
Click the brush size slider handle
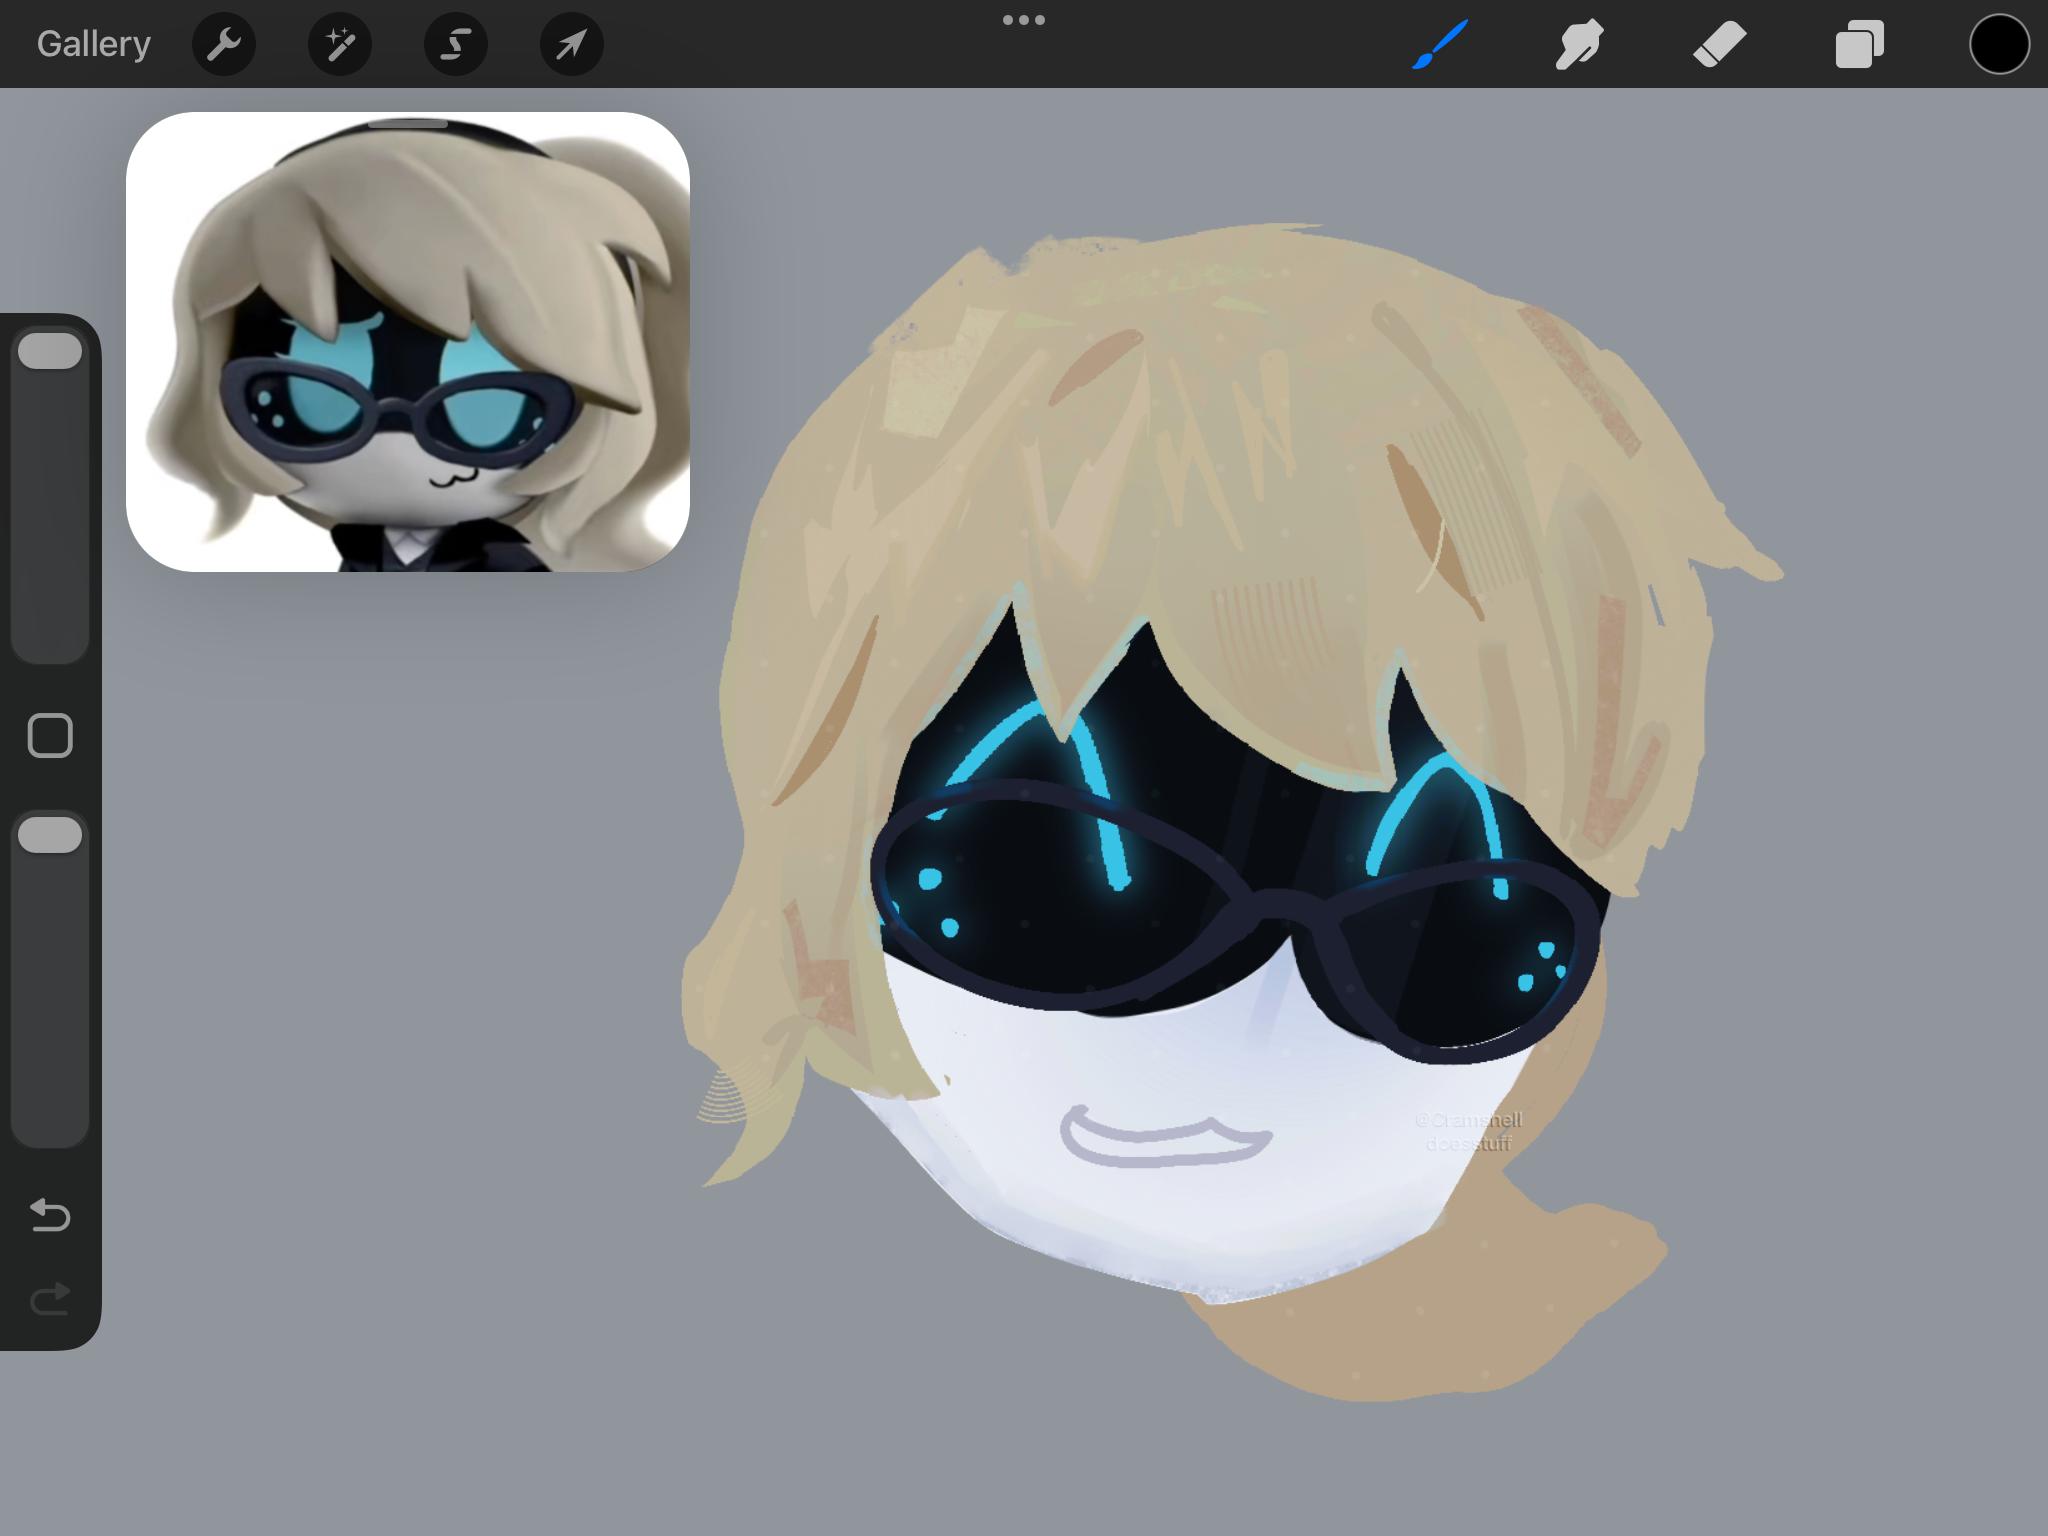click(50, 351)
